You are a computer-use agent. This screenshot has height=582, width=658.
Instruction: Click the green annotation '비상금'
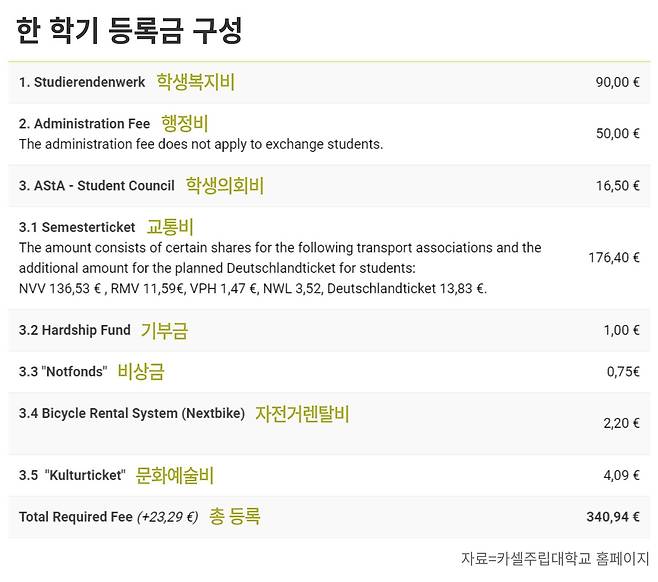point(141,372)
